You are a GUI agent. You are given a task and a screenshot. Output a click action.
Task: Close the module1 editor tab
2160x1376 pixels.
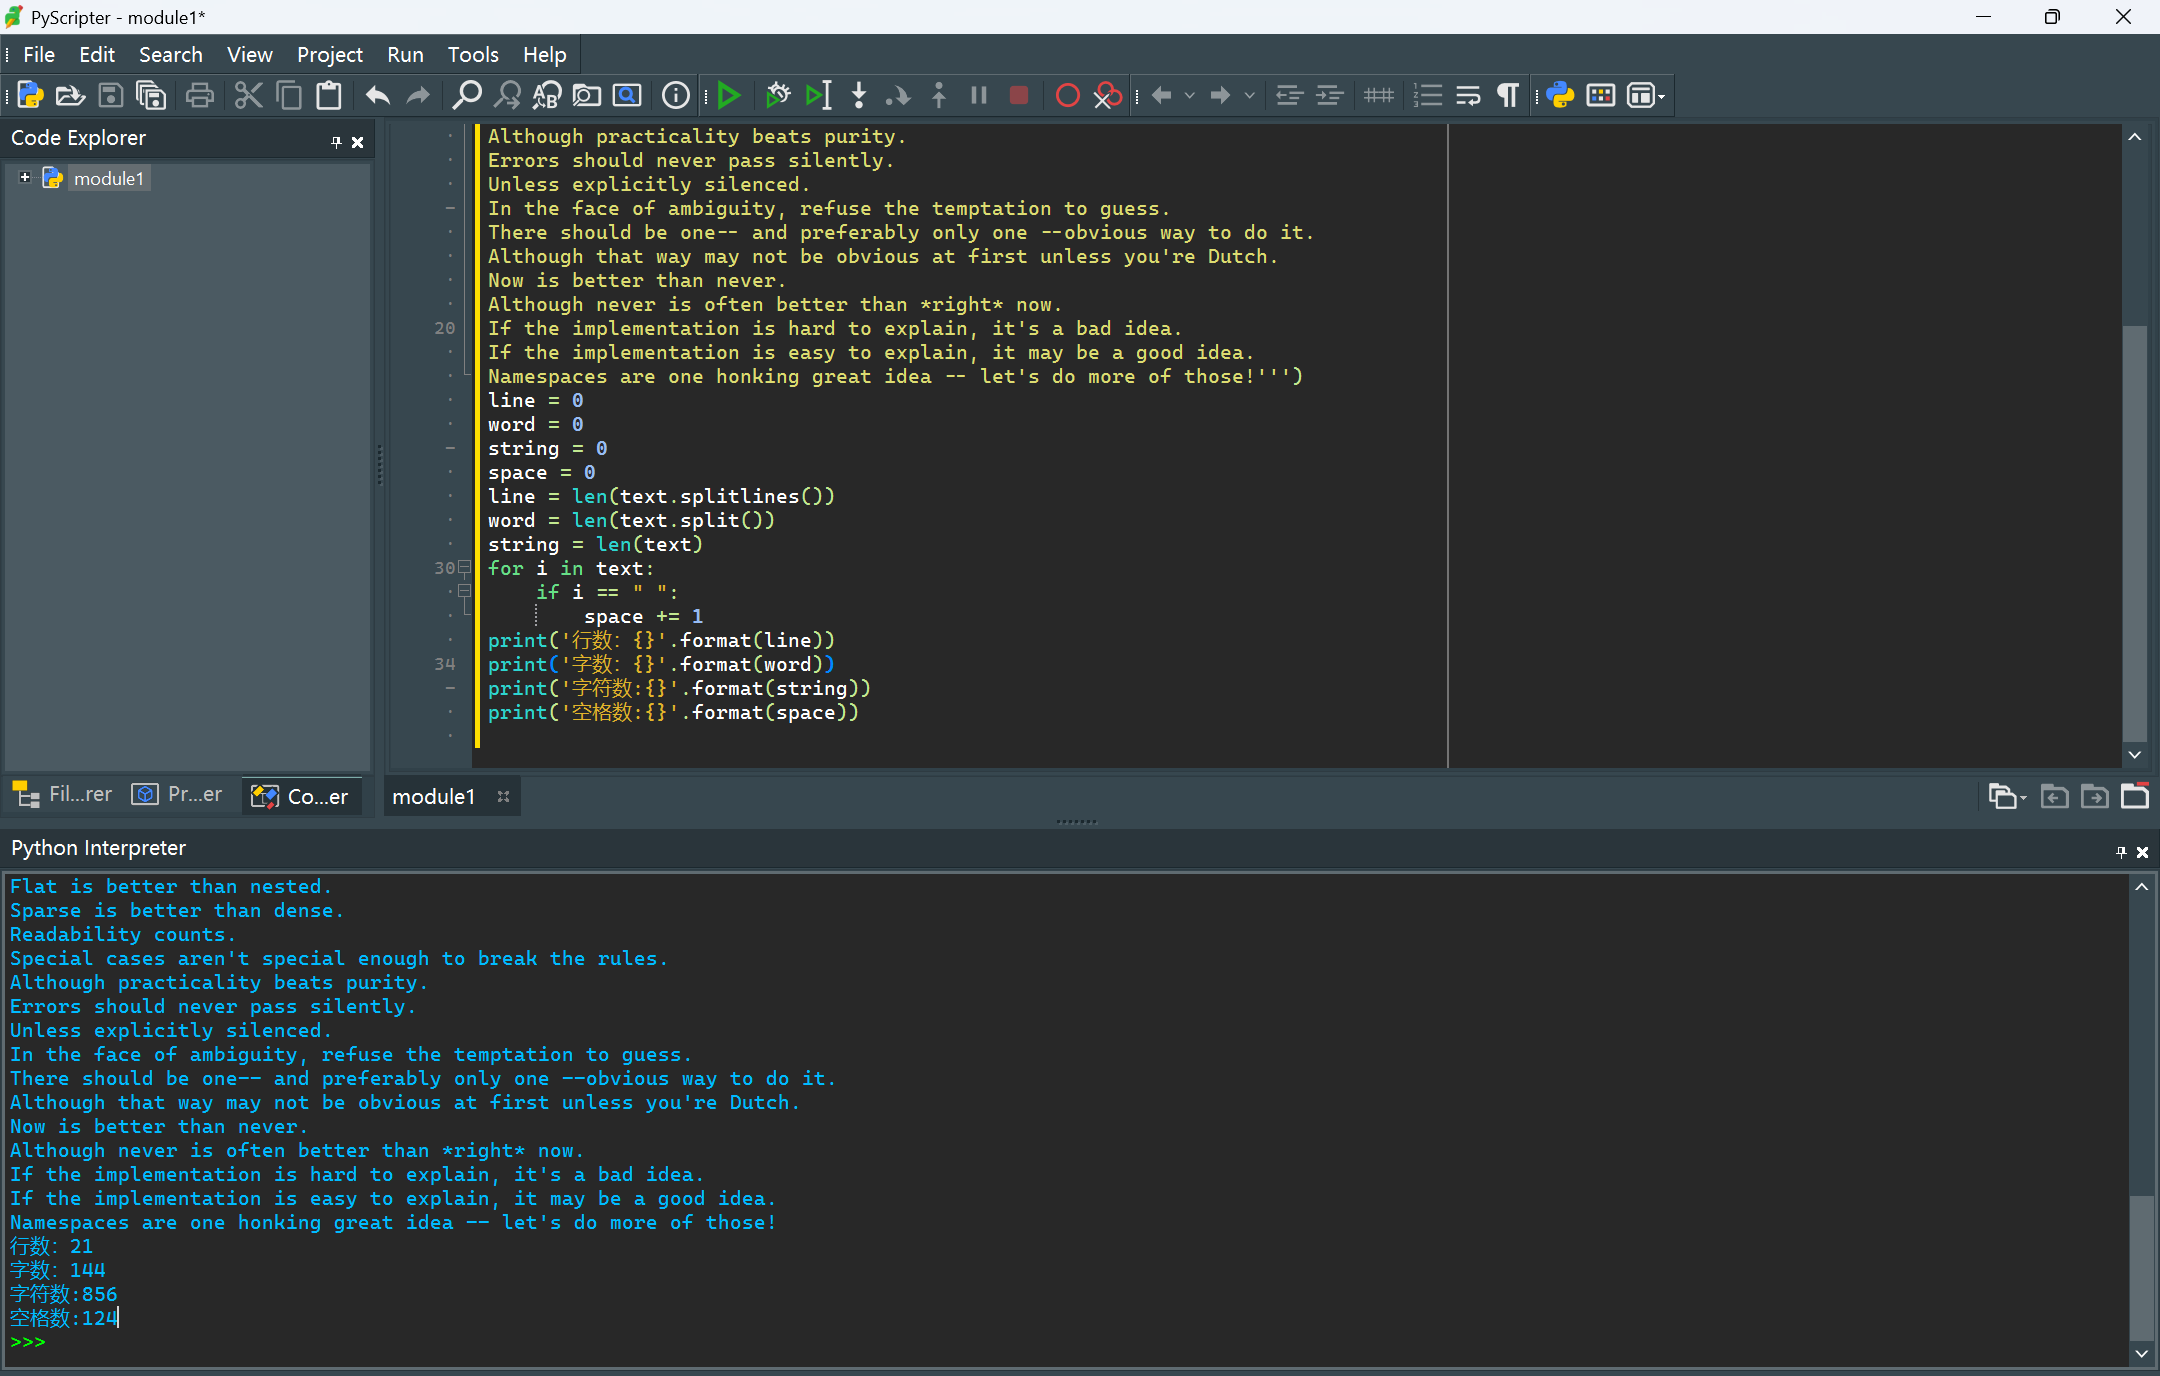(503, 797)
